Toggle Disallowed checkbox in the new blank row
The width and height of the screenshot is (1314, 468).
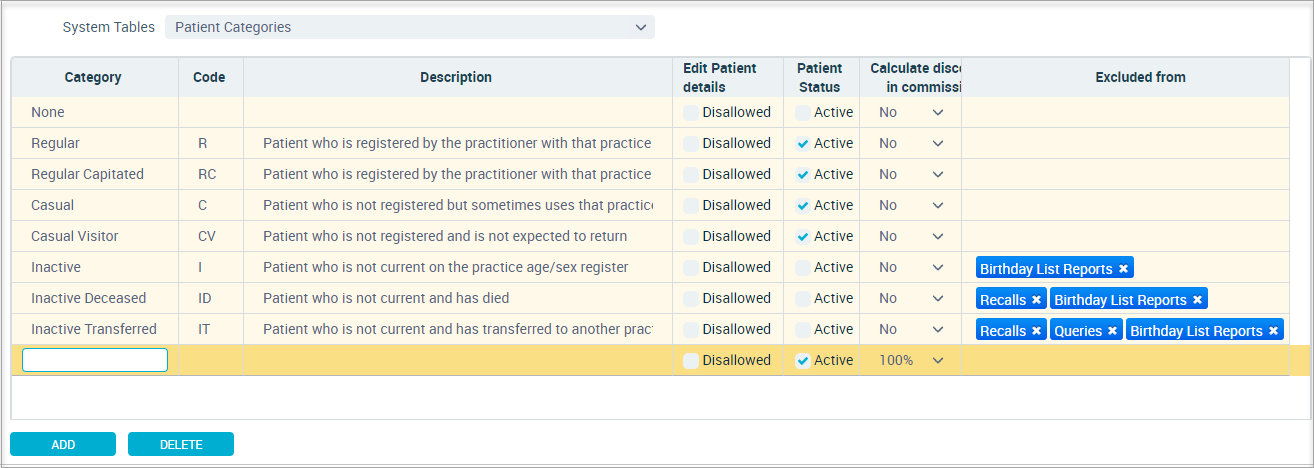[x=691, y=360]
